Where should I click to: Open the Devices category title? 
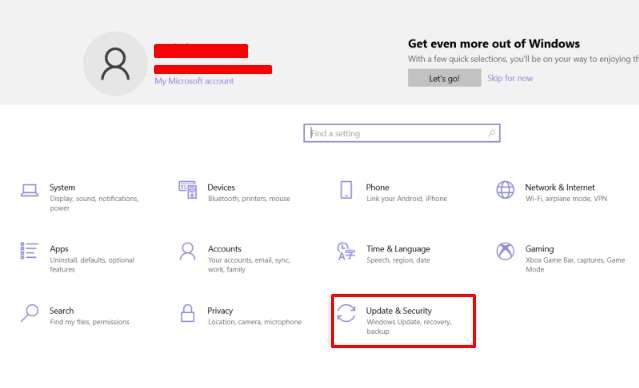click(221, 187)
